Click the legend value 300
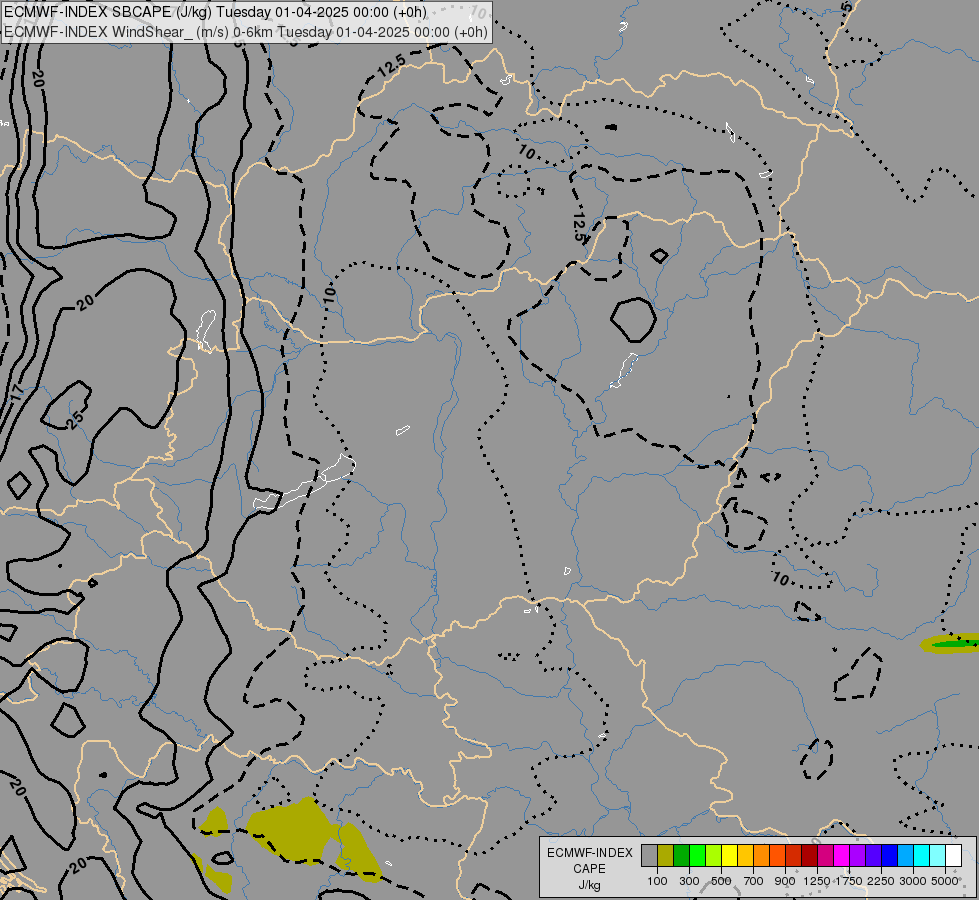979x900 pixels. tap(689, 881)
